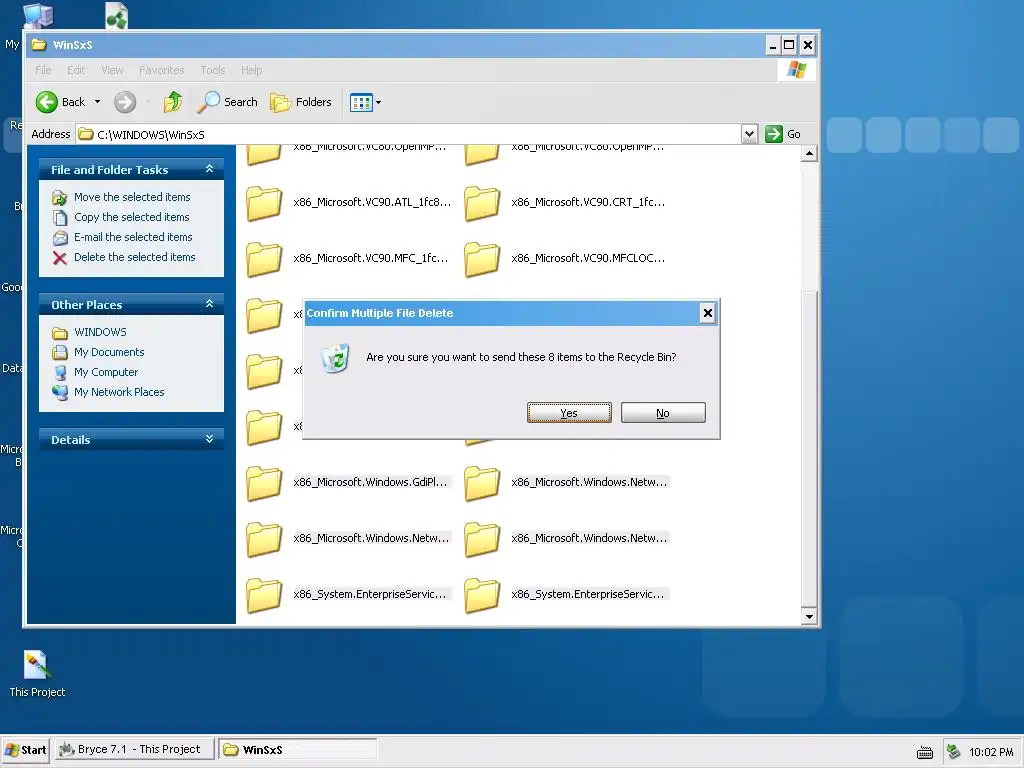The image size is (1024, 768).
Task: Minimize the WinSxS window
Action: (773, 45)
